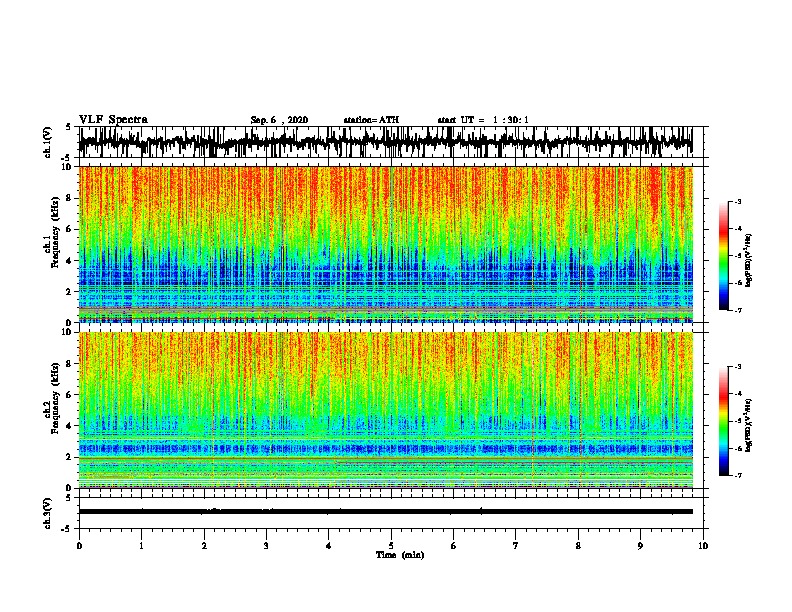Image resolution: width=792 pixels, height=612 pixels.
Task: Click the -3 label on ch.2 colorbar
Action: coord(737,367)
